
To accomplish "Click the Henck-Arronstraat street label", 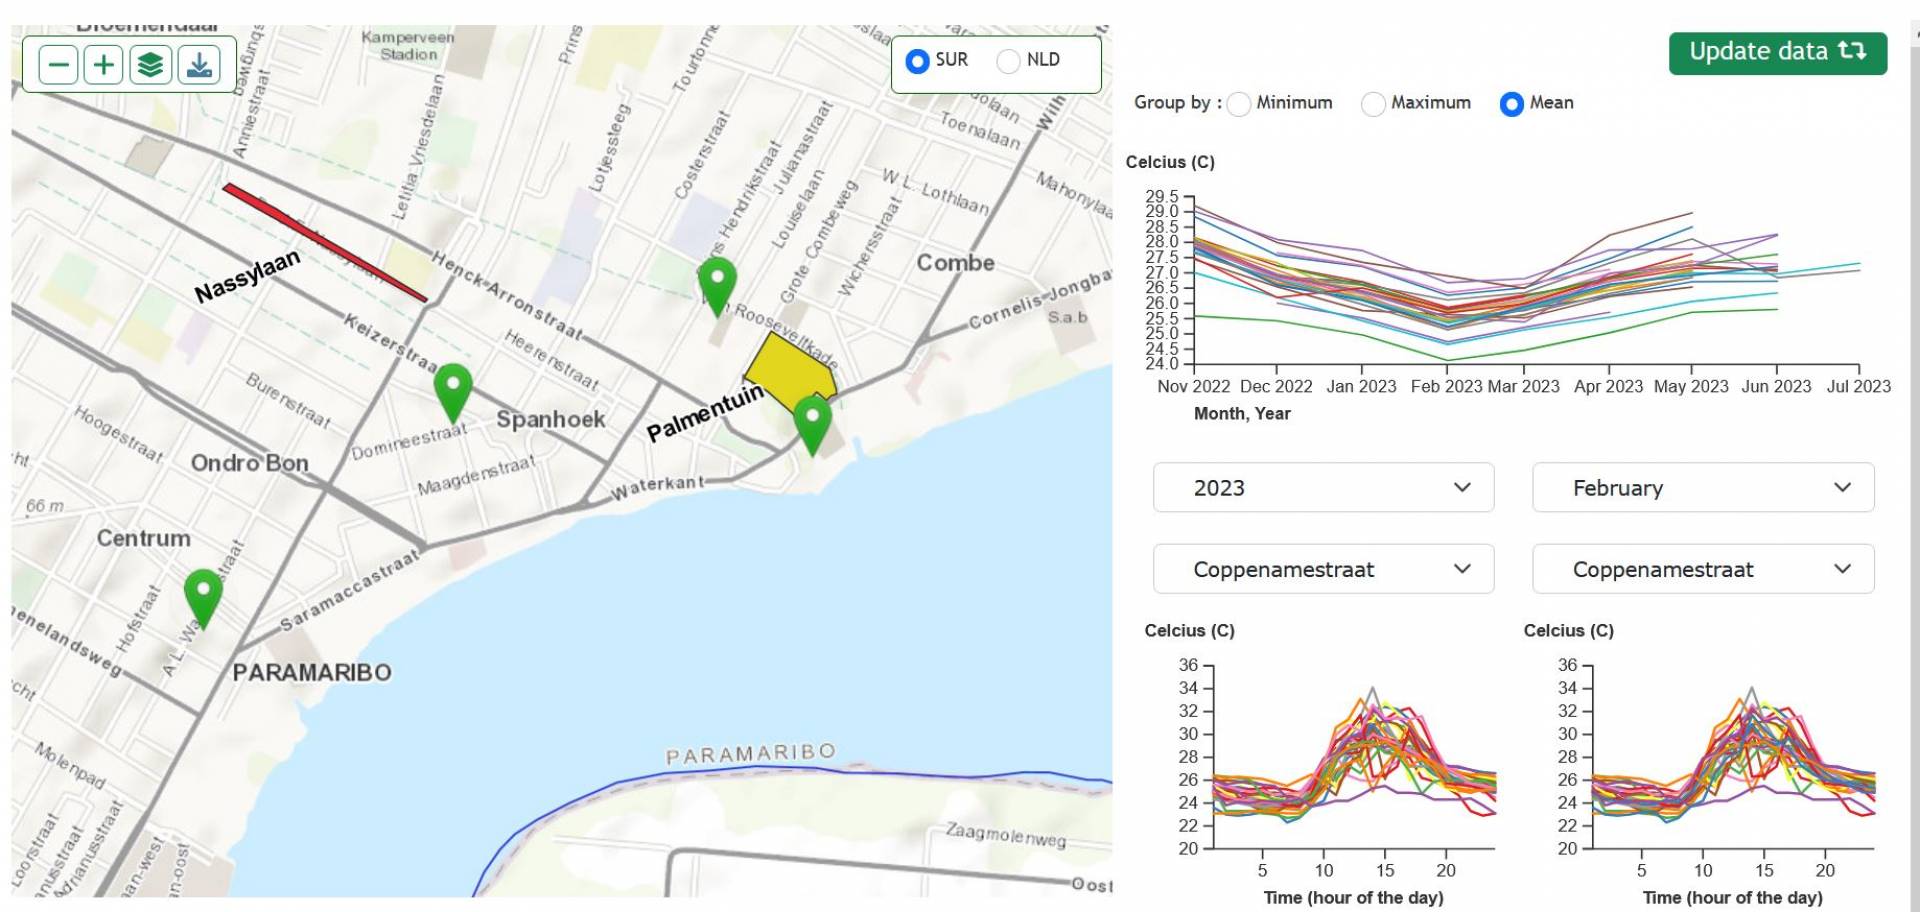I will [507, 295].
